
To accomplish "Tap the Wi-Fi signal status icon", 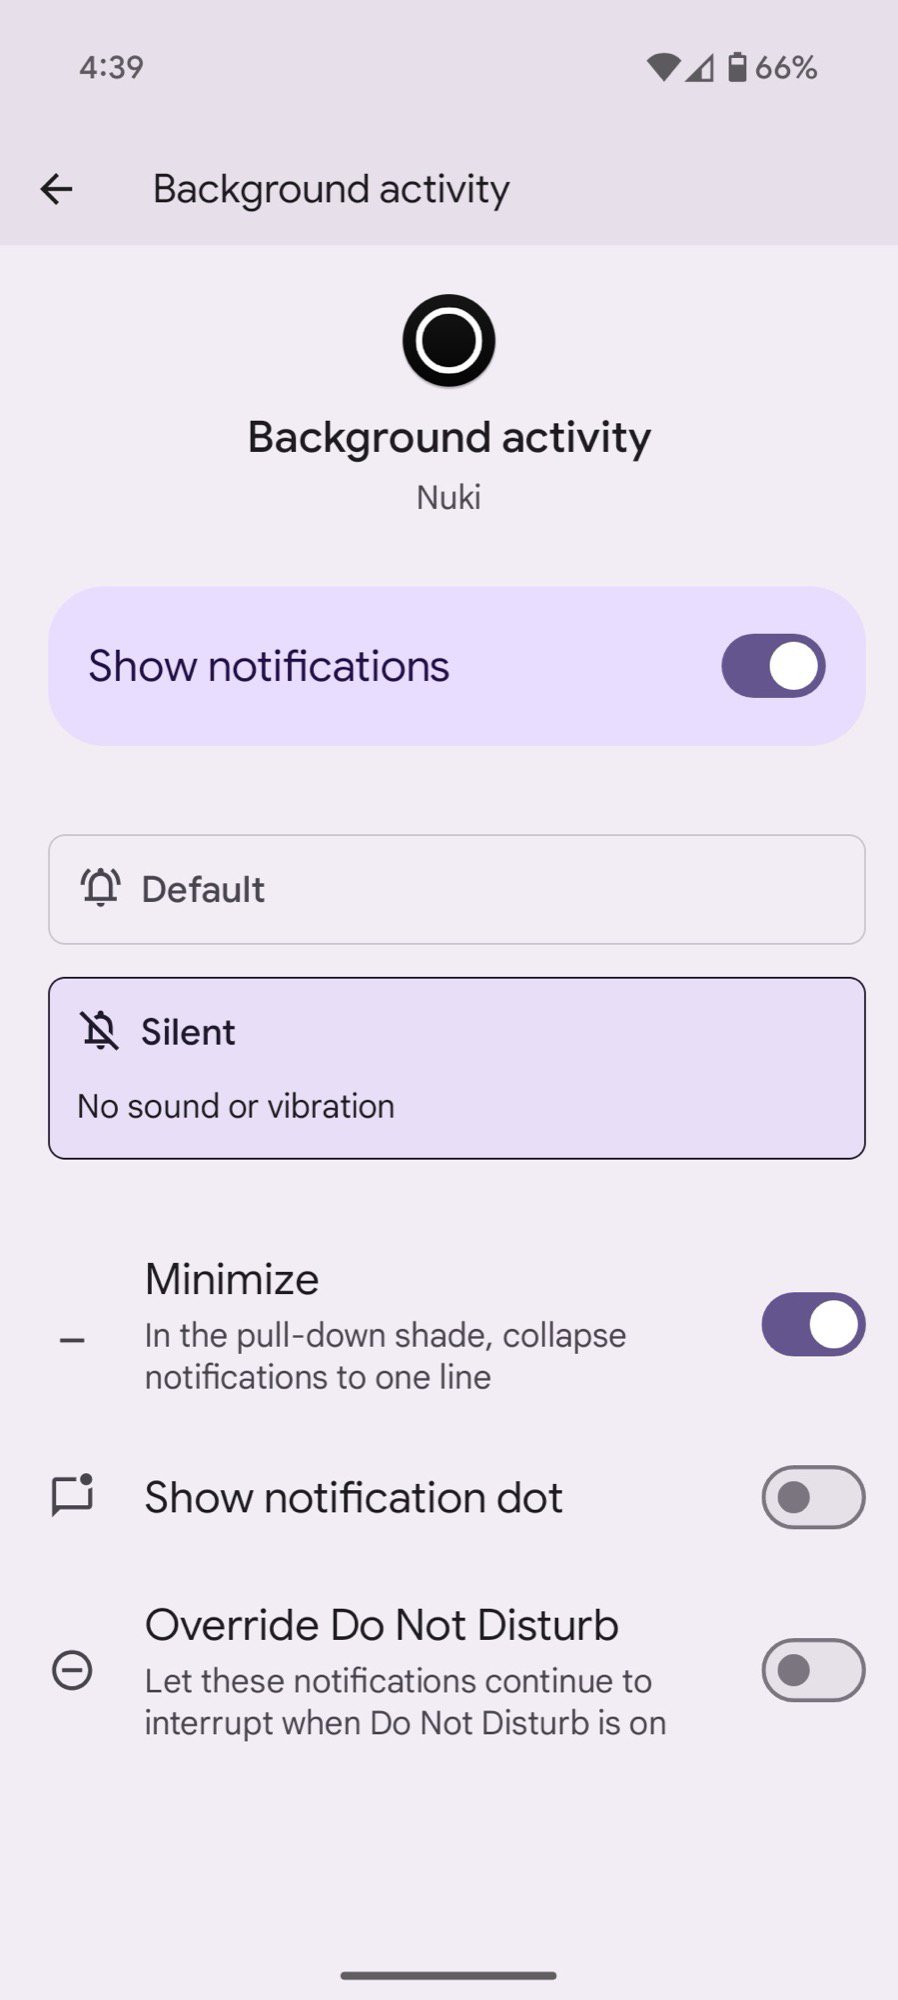I will (662, 67).
